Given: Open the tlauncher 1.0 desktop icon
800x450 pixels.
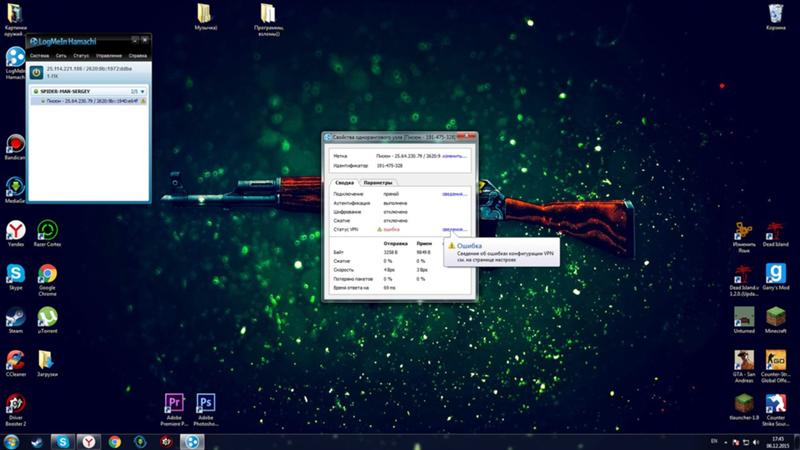Looking at the screenshot, I should click(x=744, y=407).
